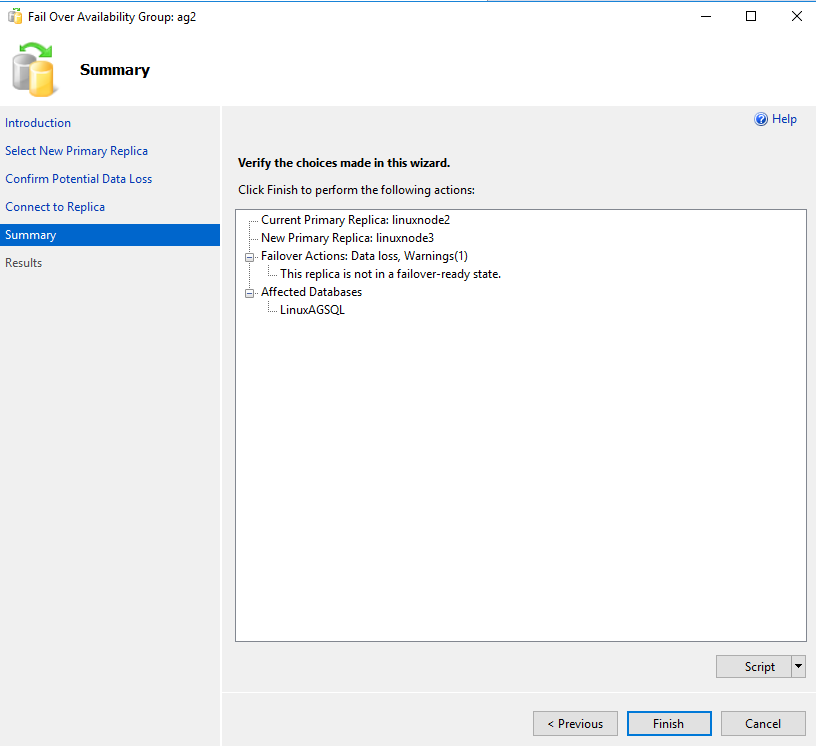Open the Introduction wizard page
Screen dimensions: 816x746
coord(38,123)
